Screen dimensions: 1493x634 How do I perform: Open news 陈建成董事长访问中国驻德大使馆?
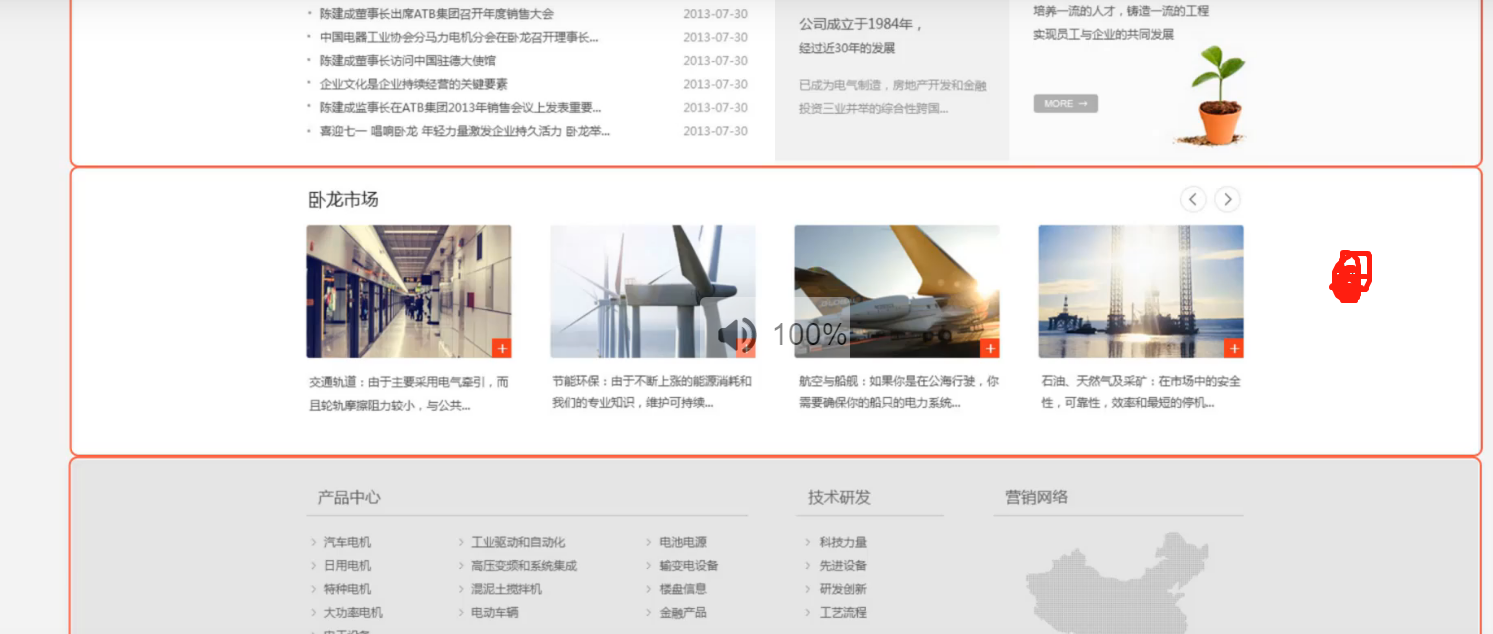coord(408,60)
